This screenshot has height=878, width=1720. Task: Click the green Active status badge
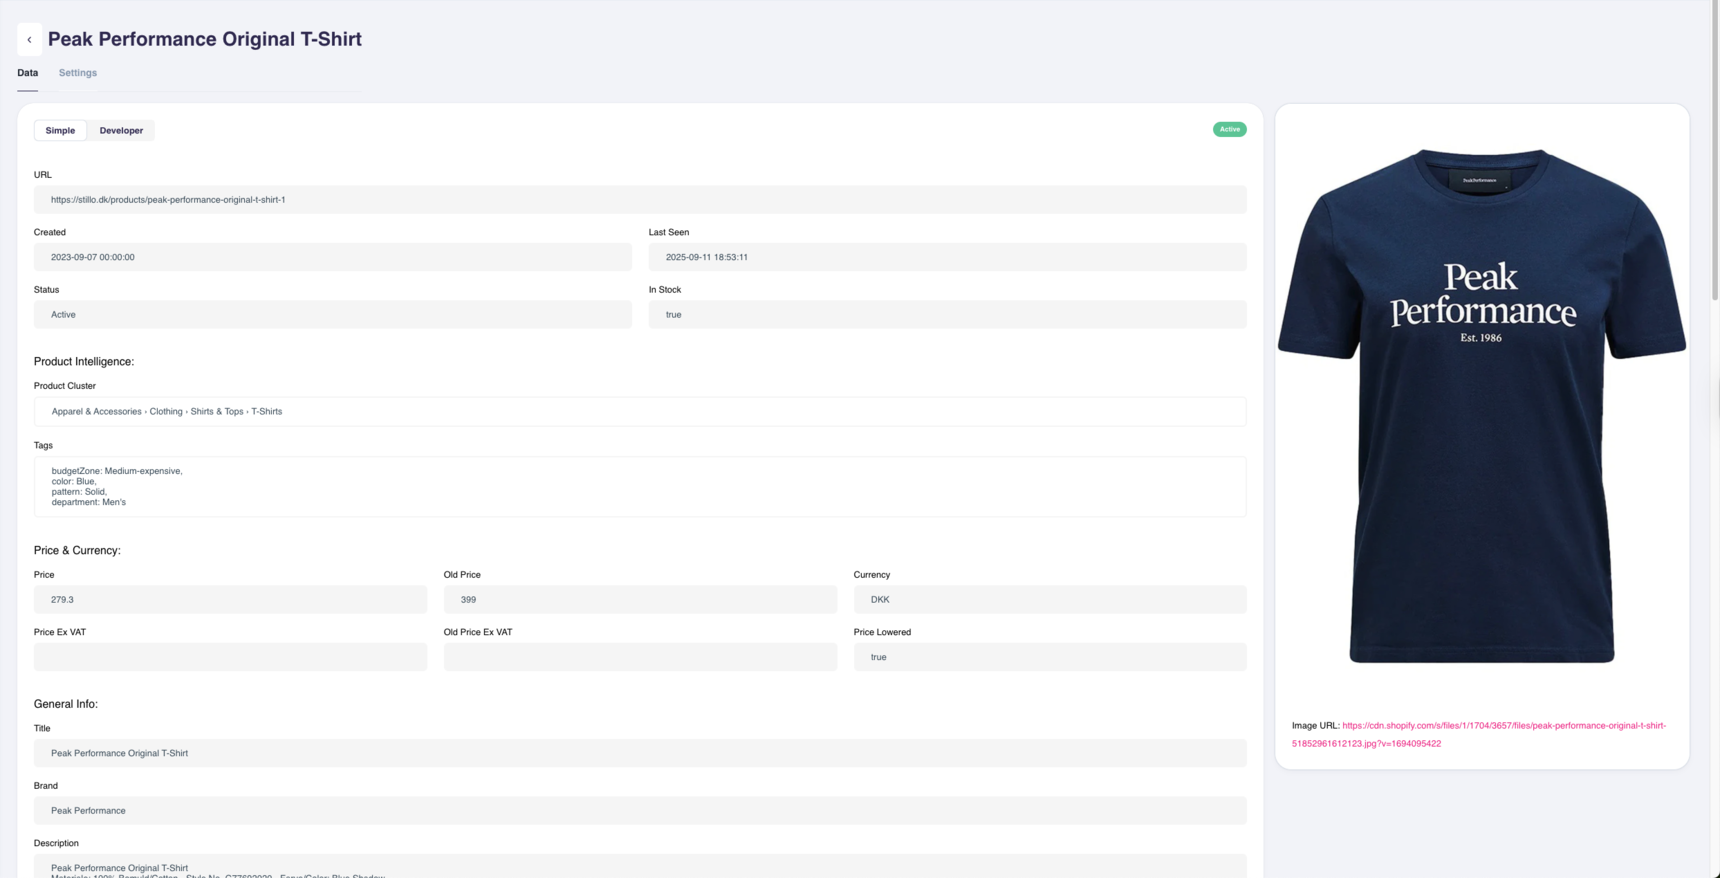pos(1229,129)
